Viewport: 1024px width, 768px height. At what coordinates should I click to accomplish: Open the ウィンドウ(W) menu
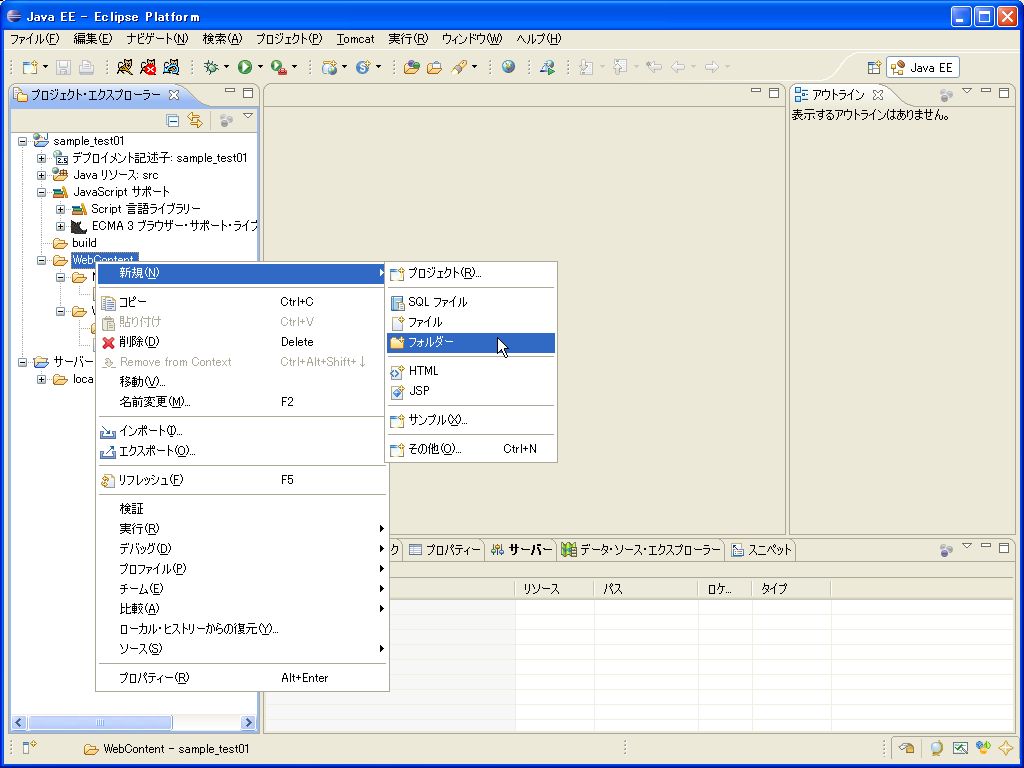pyautogui.click(x=472, y=39)
